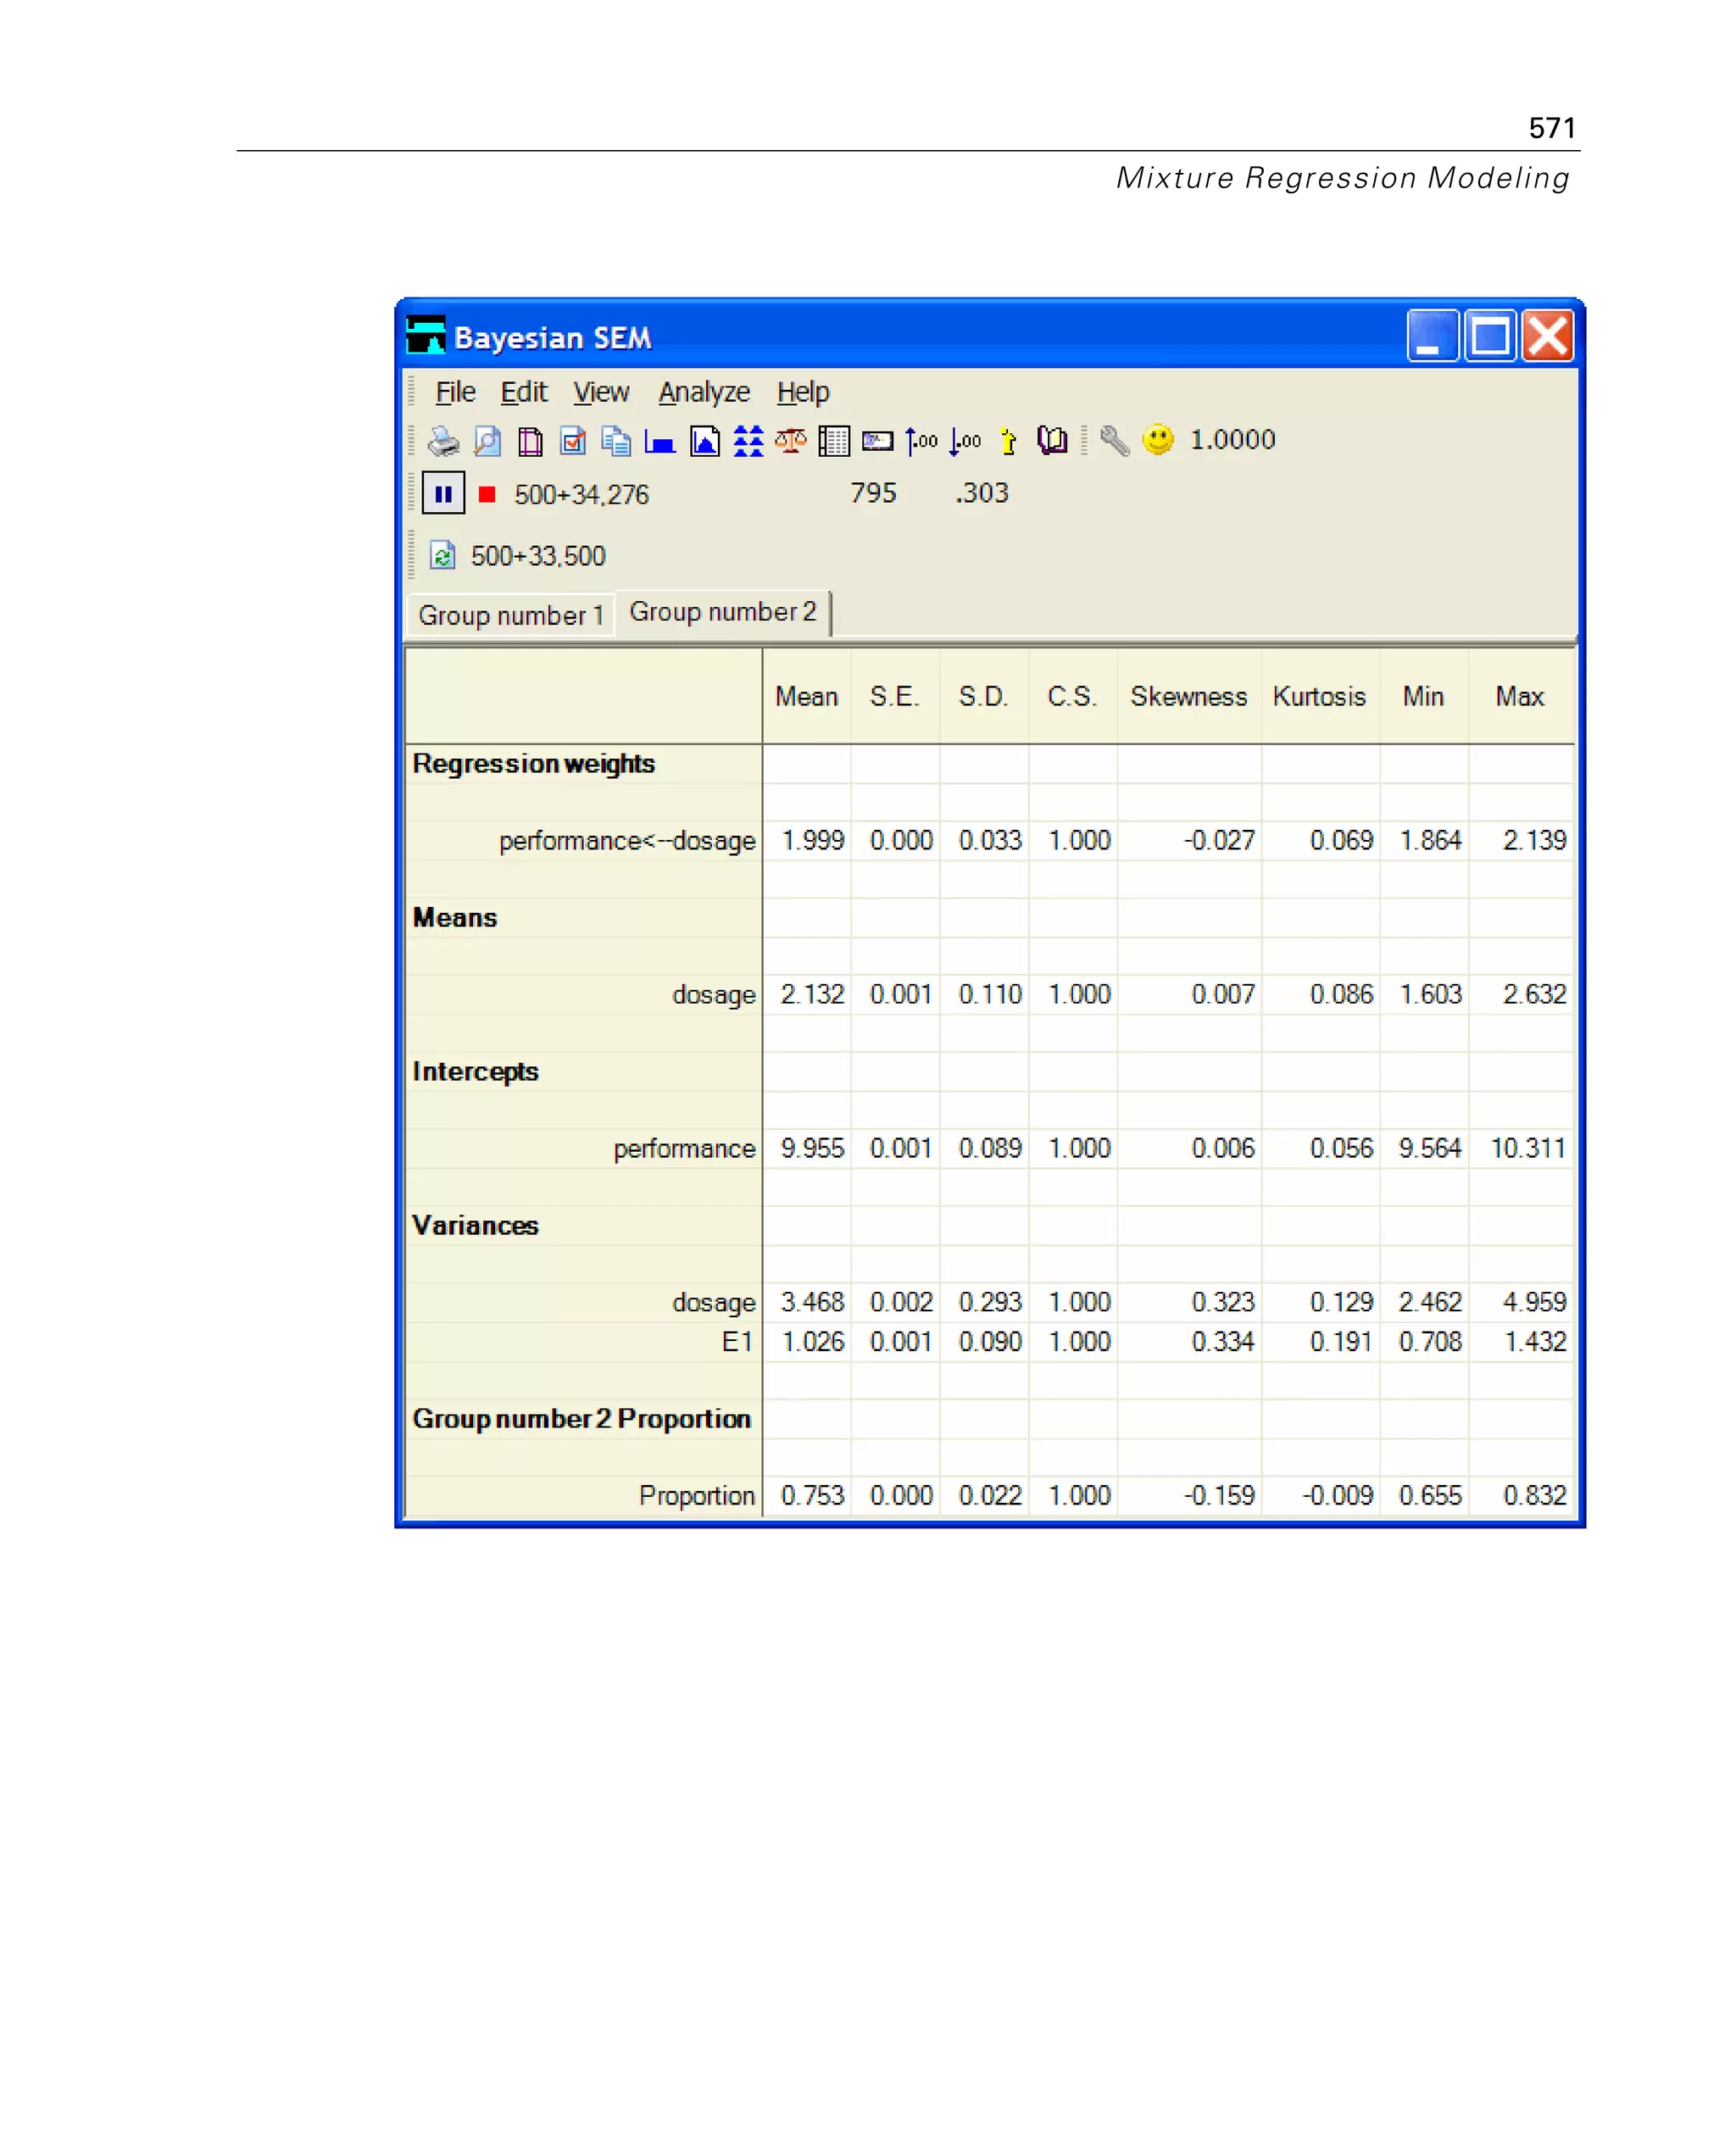Open the File menu
The height and width of the screenshot is (2131, 1736).
click(456, 392)
